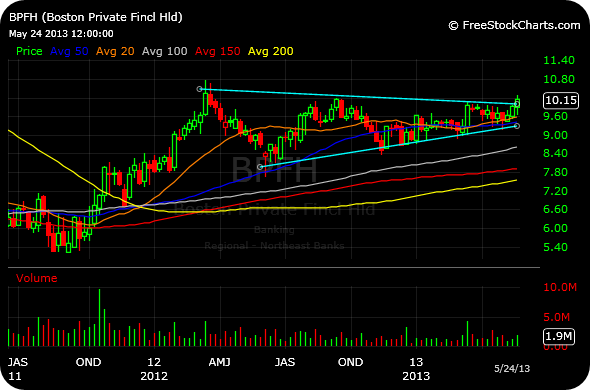Screen dimensions: 590x390
Task: Click the 5.0M volume axis label
Action: point(557,317)
